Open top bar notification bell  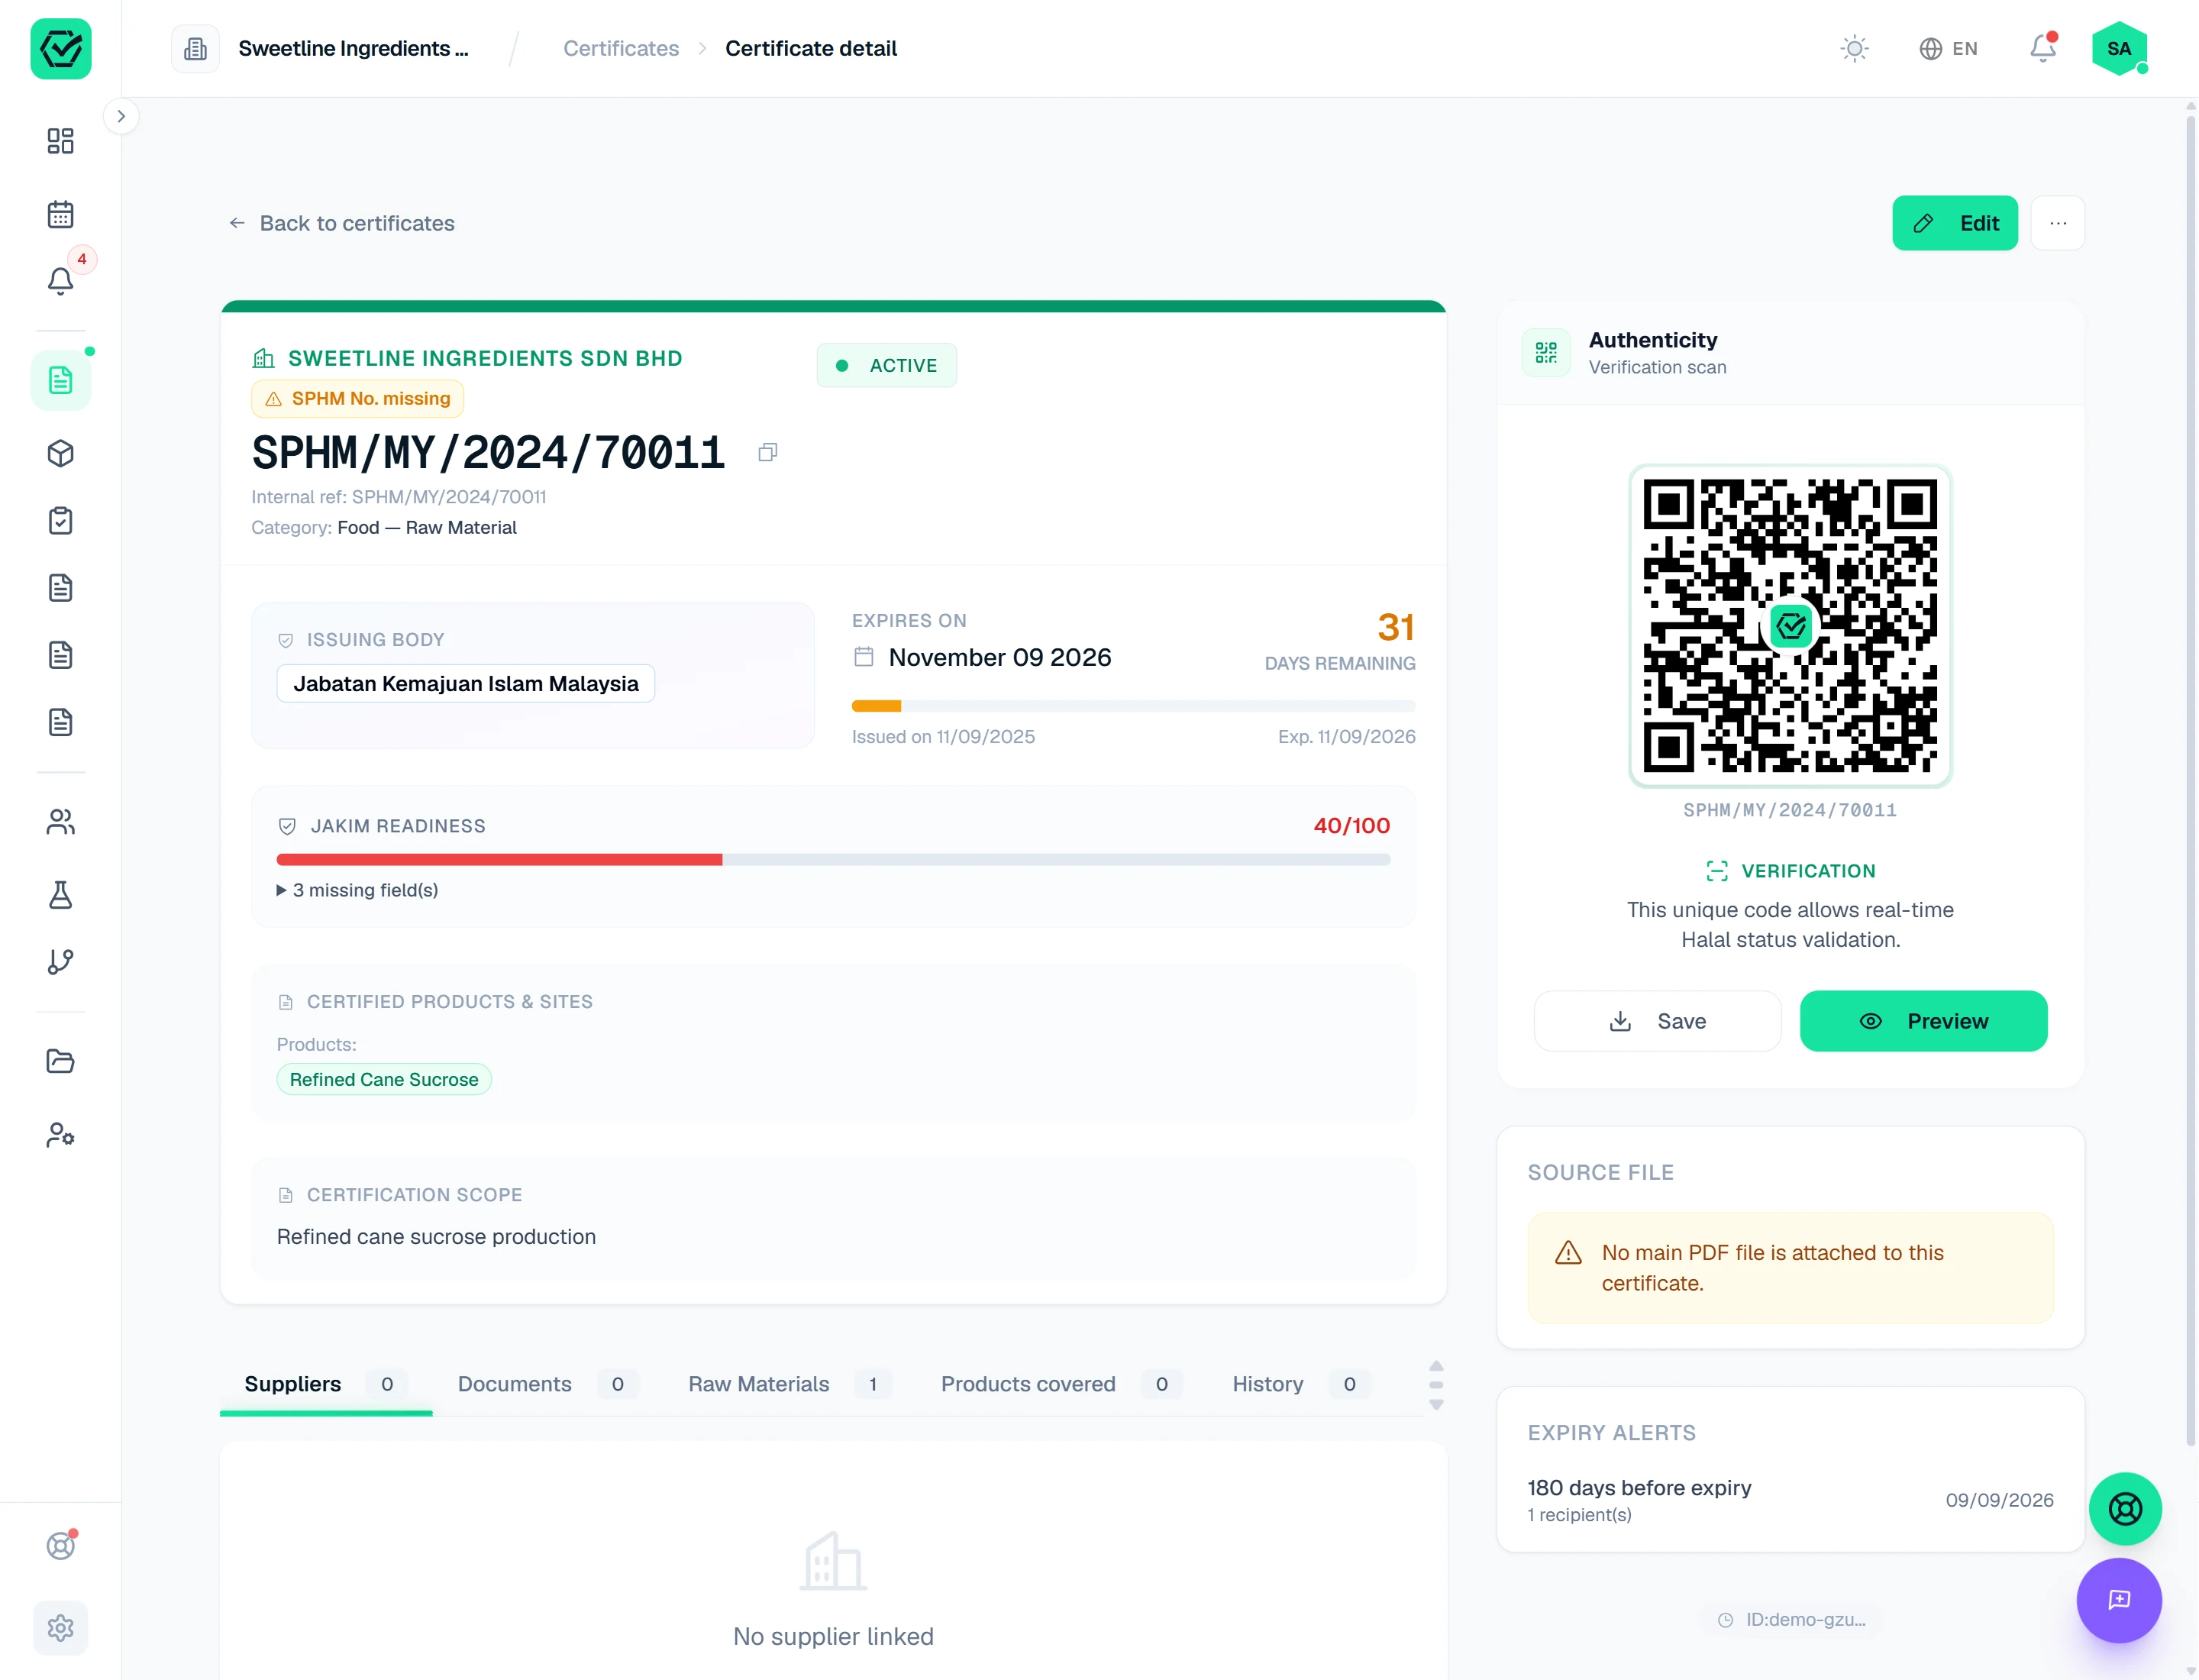tap(2042, 48)
